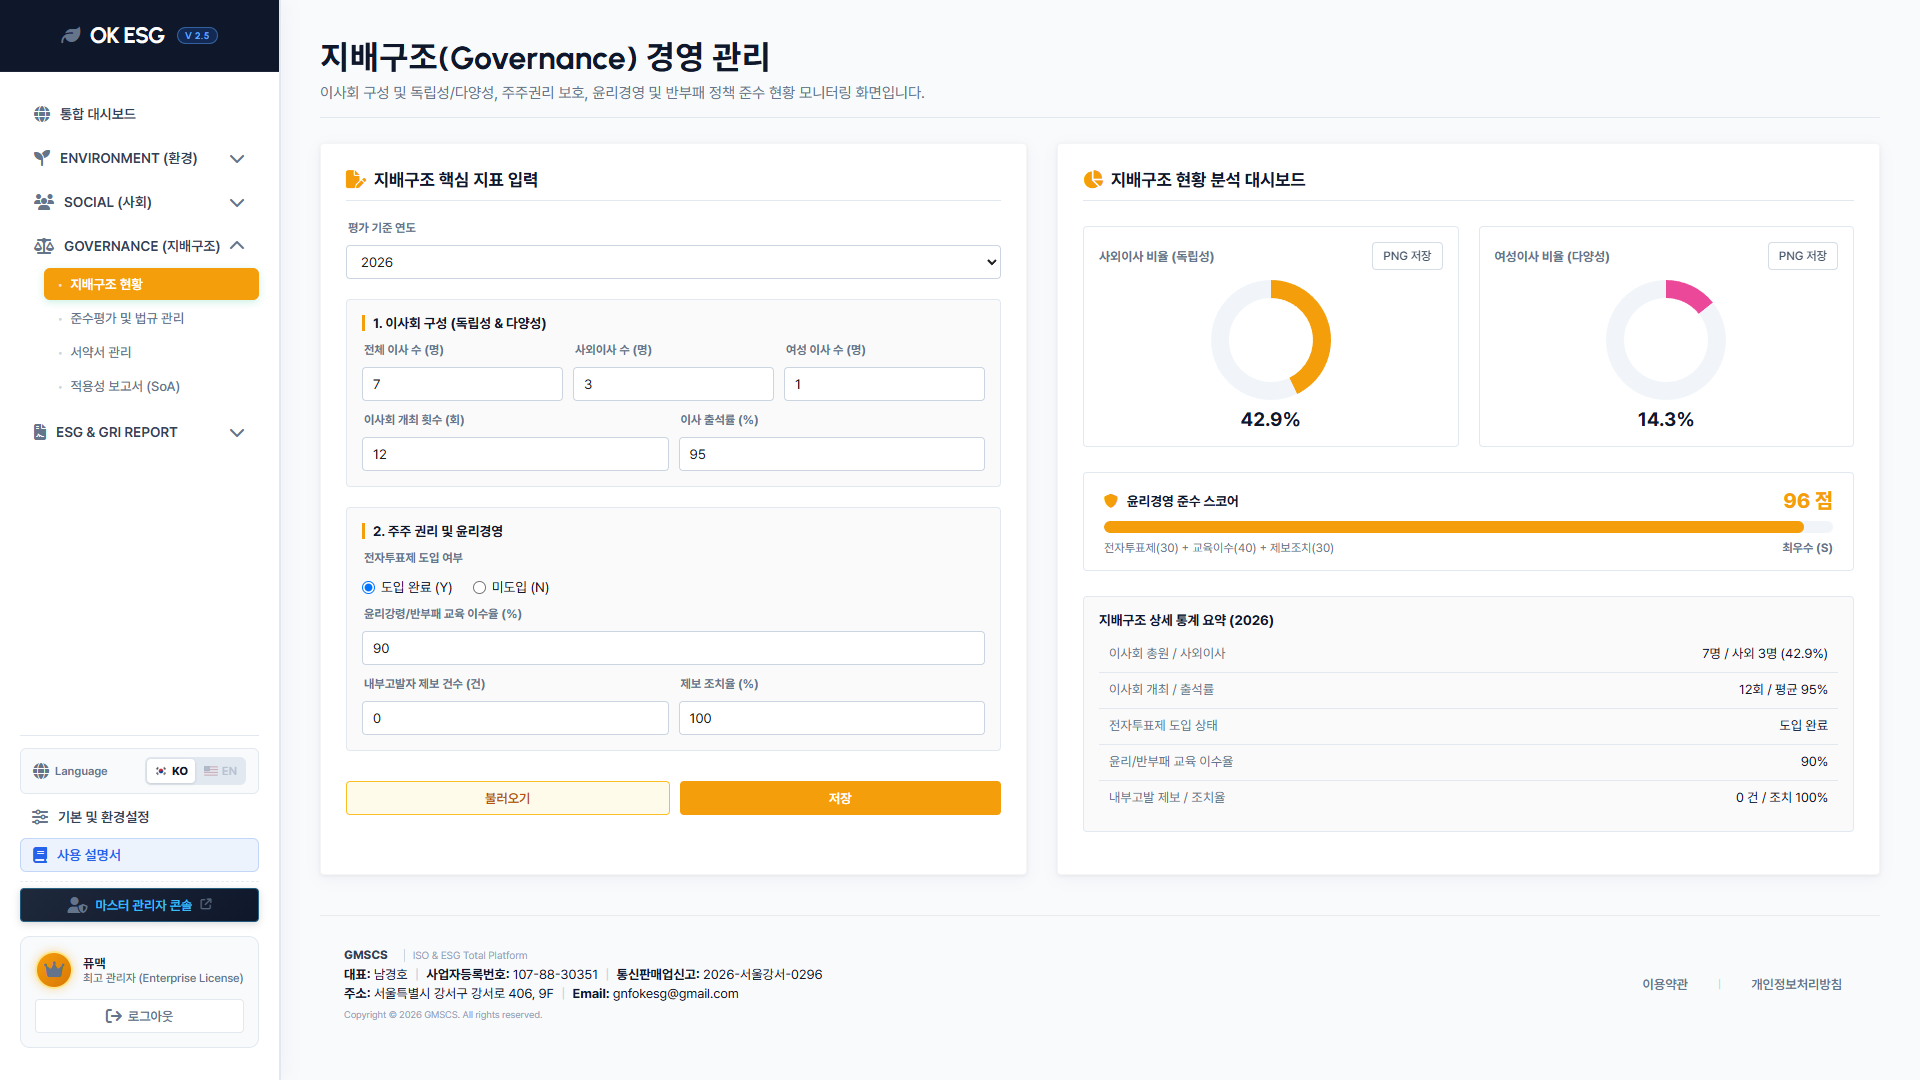This screenshot has width=1920, height=1080.
Task: Click the 로그아웃 button
Action: 139,1016
